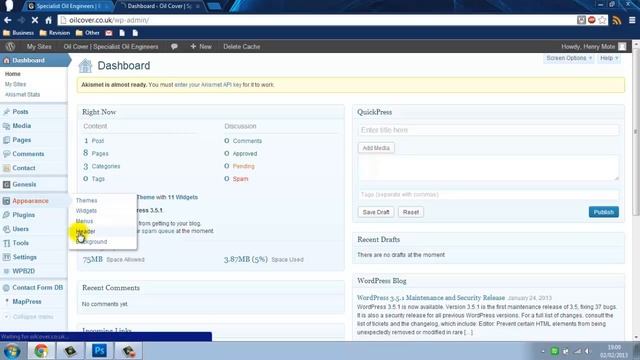
Task: Bookmark page with star icon
Action: pos(602,20)
